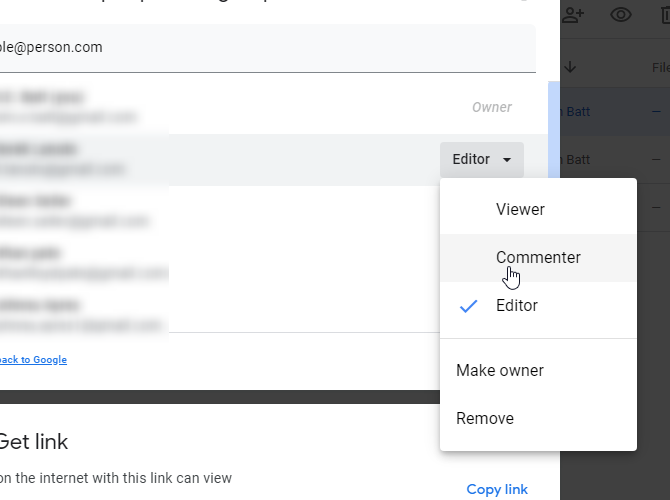Click the Copy link button
The image size is (670, 500).
pos(497,489)
